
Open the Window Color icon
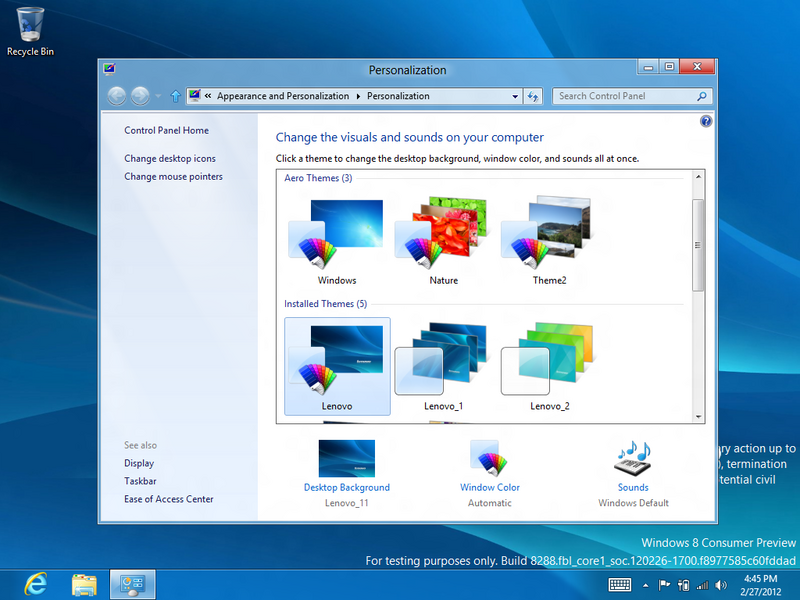tap(490, 459)
